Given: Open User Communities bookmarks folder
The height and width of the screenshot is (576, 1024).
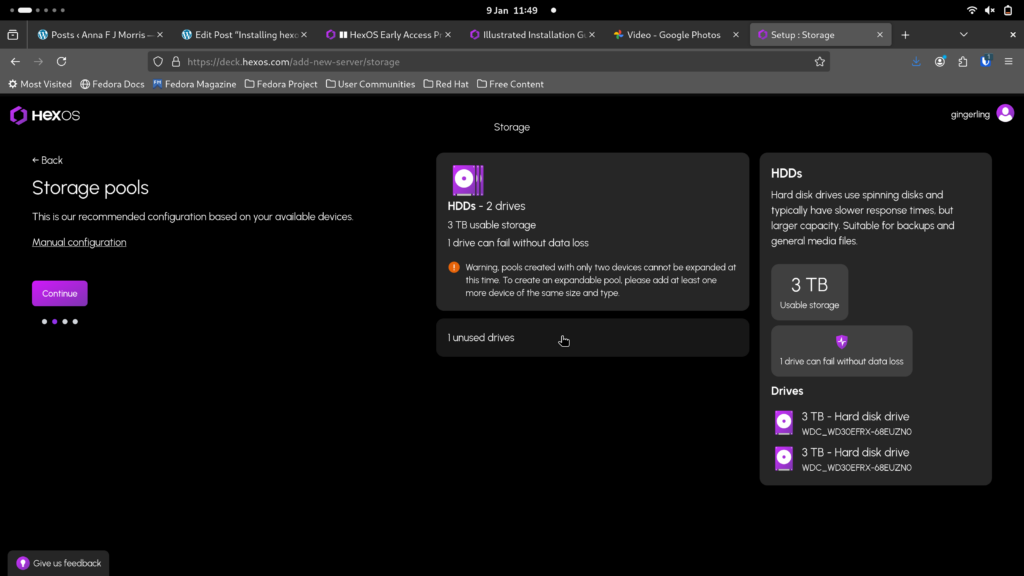Looking at the screenshot, I should point(370,84).
